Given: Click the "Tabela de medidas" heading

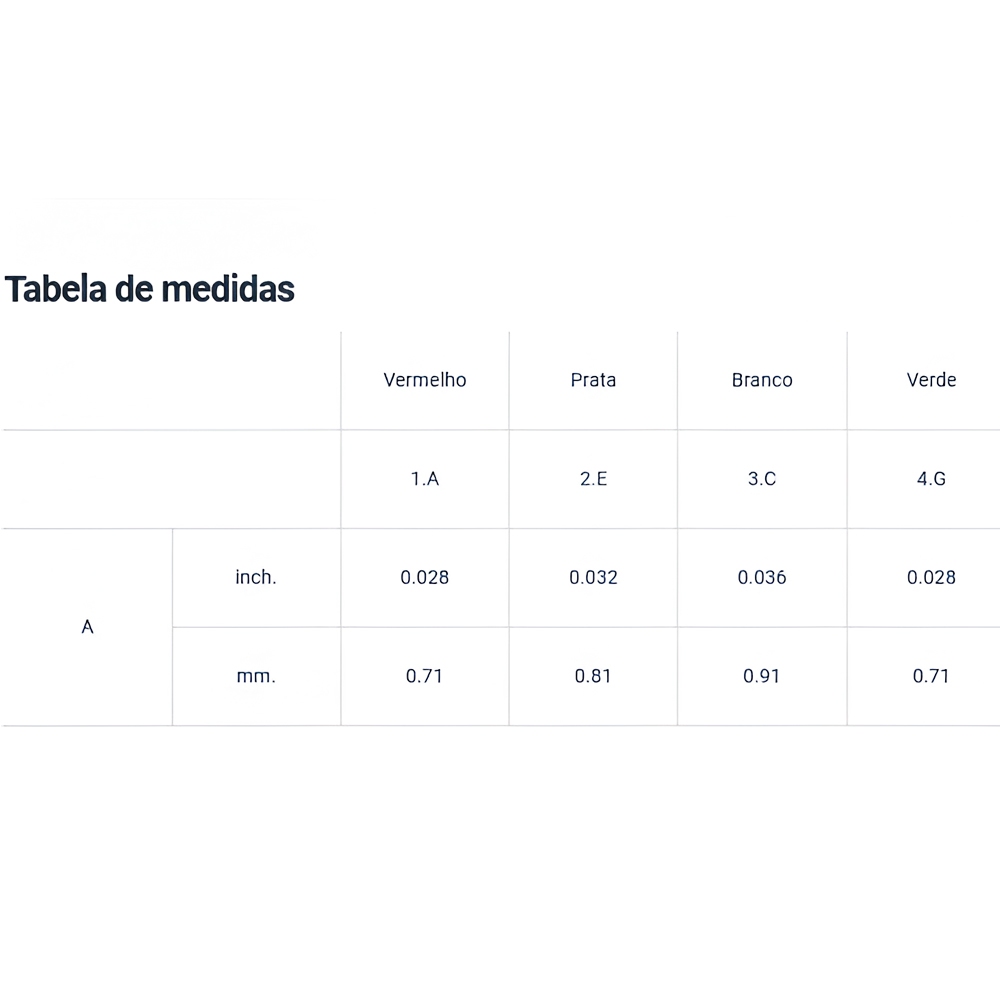Looking at the screenshot, I should (150, 289).
